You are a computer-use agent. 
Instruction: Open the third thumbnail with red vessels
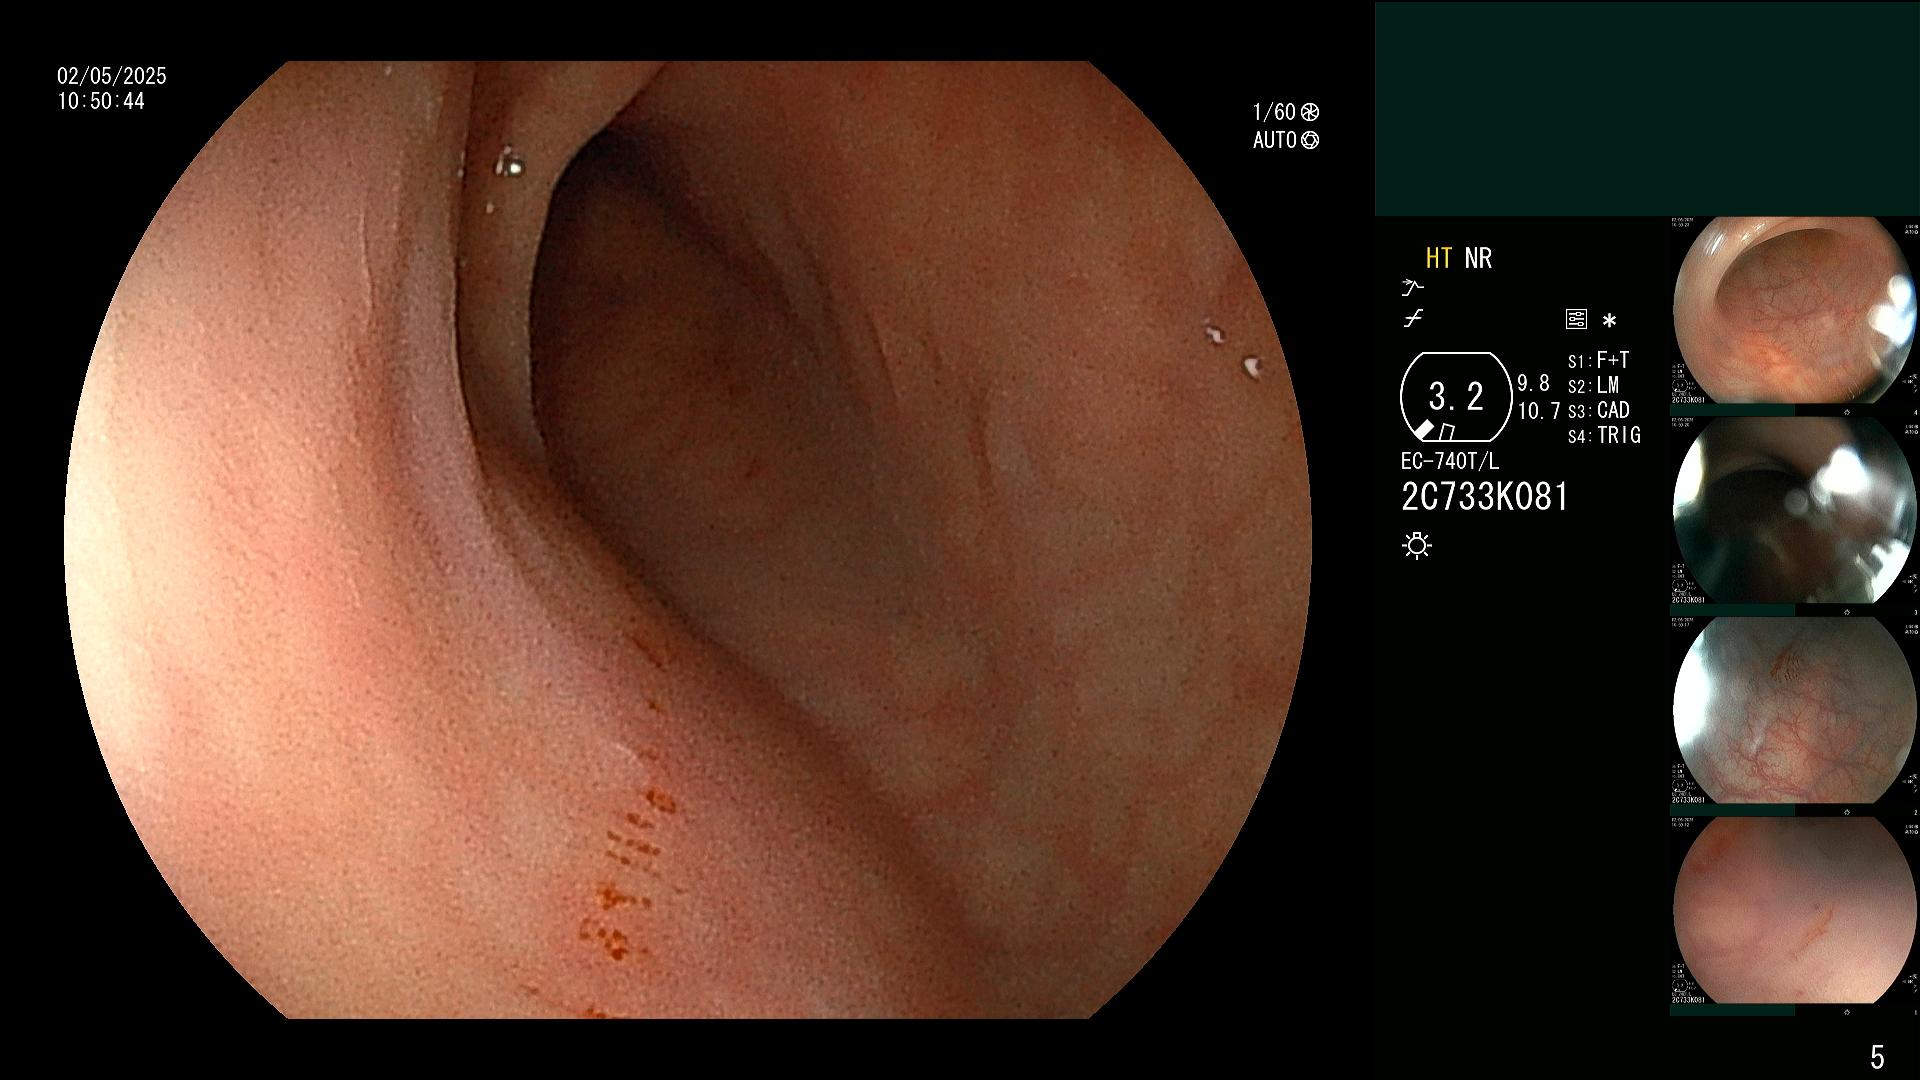click(x=1794, y=710)
